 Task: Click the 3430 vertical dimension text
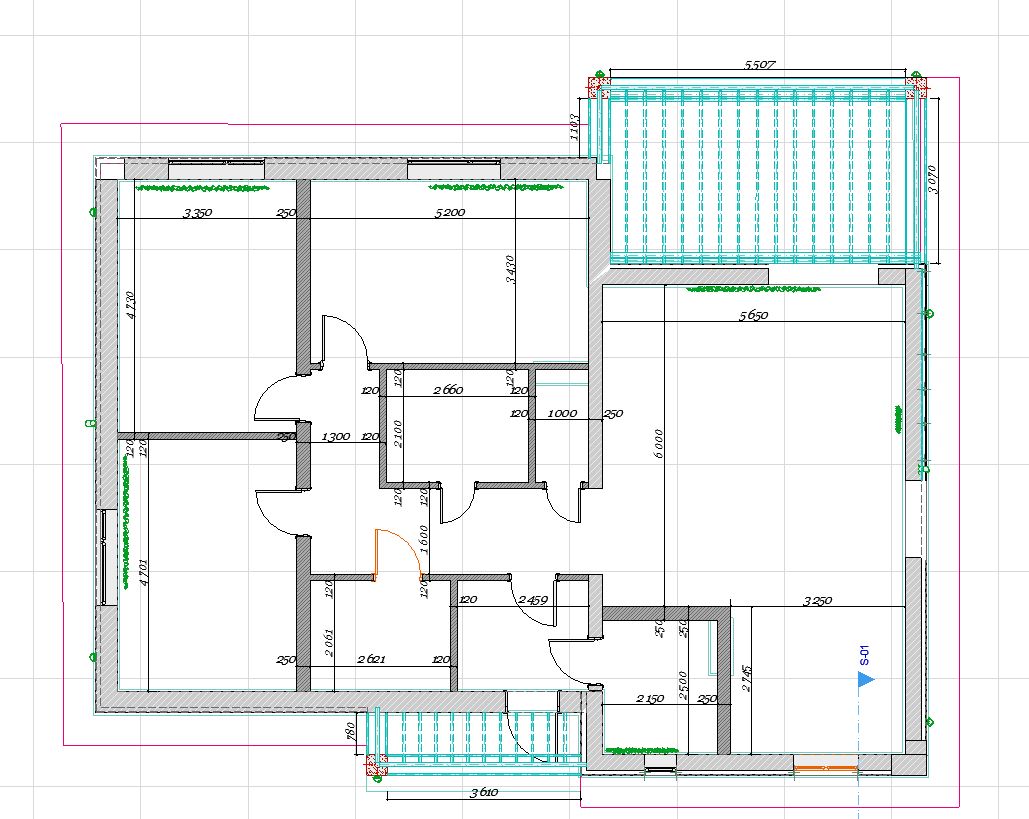[x=510, y=269]
